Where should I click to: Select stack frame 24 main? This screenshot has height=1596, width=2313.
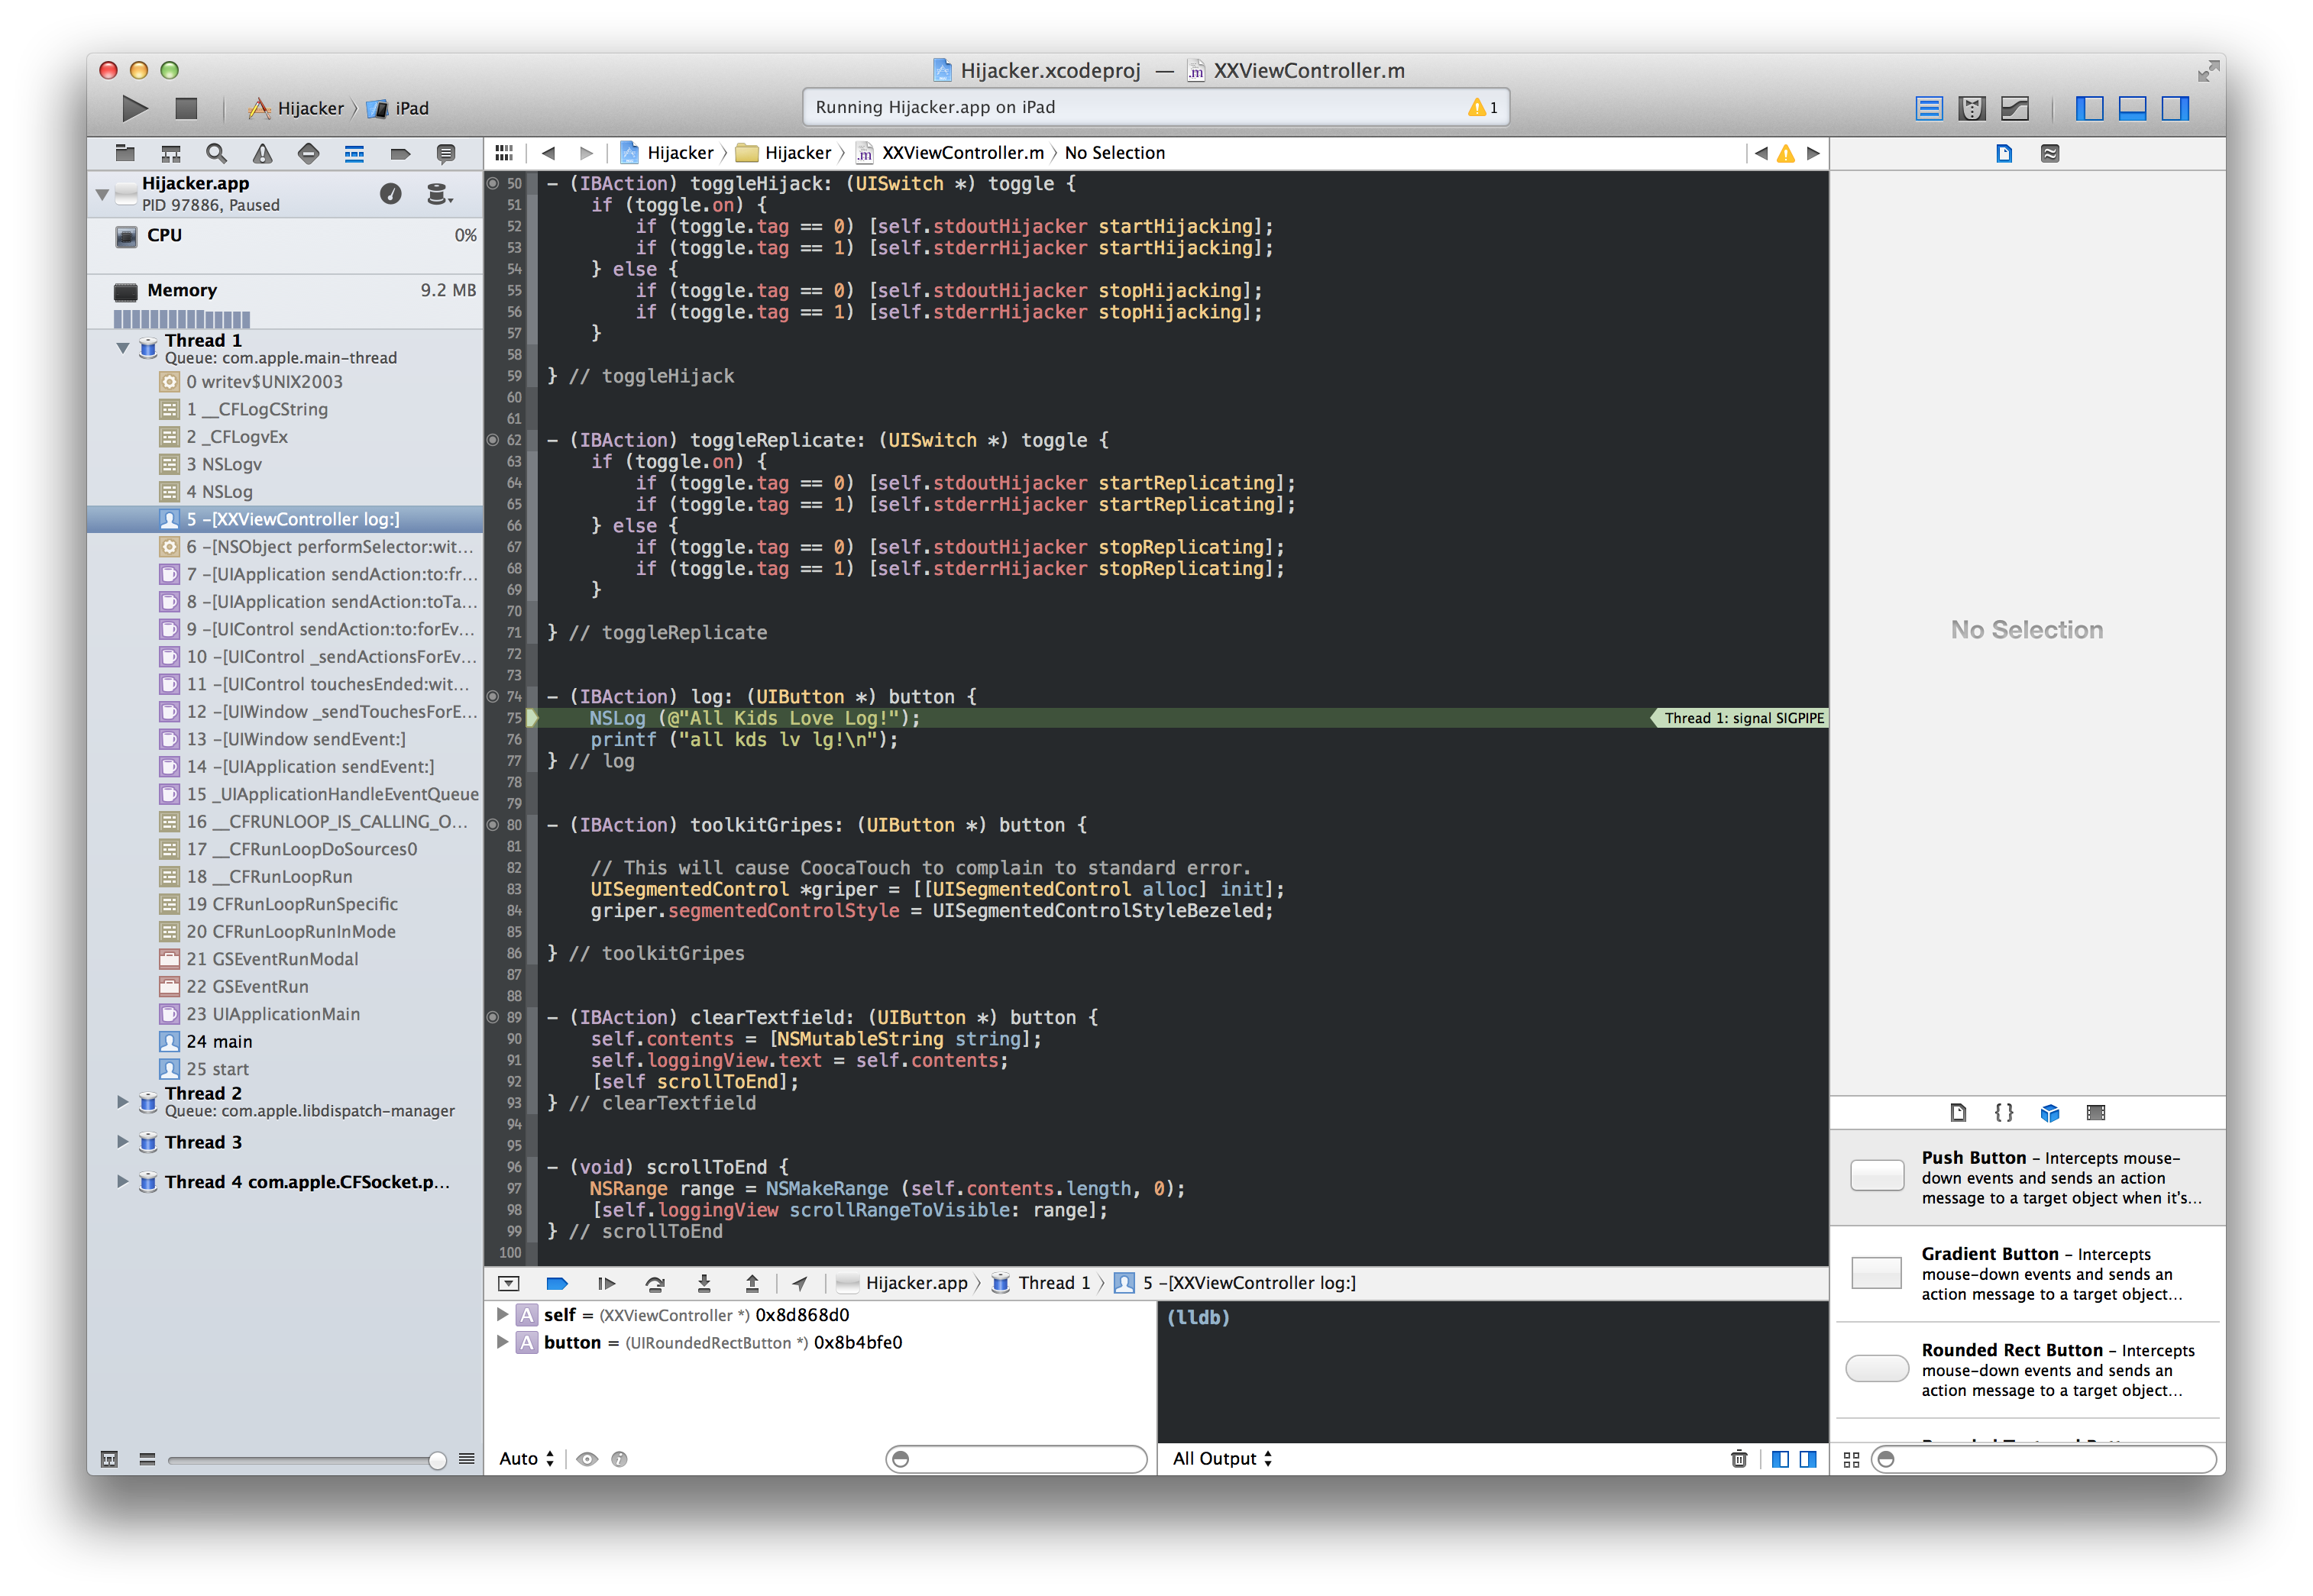click(x=285, y=1041)
